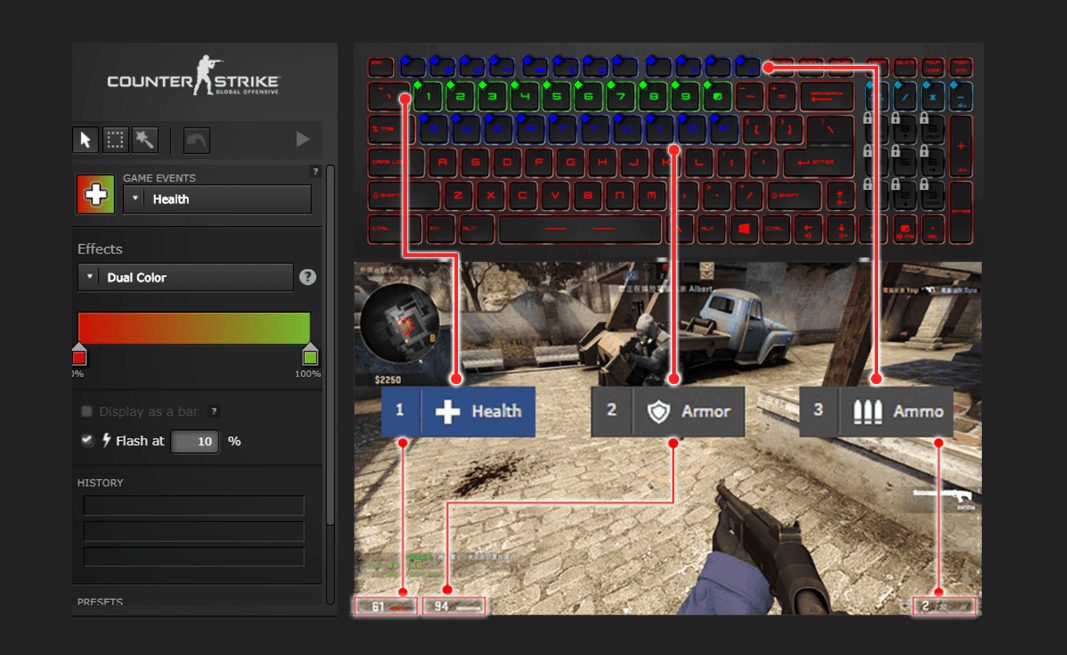Uncheck the Flash at checkbox
Viewport: 1067px width, 655px height.
87,440
